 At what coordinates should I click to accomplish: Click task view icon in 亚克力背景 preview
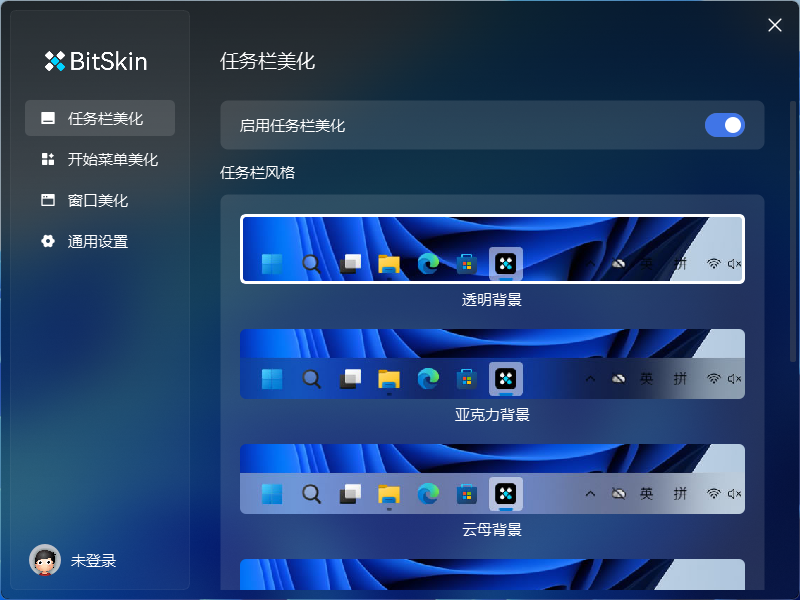click(x=350, y=379)
